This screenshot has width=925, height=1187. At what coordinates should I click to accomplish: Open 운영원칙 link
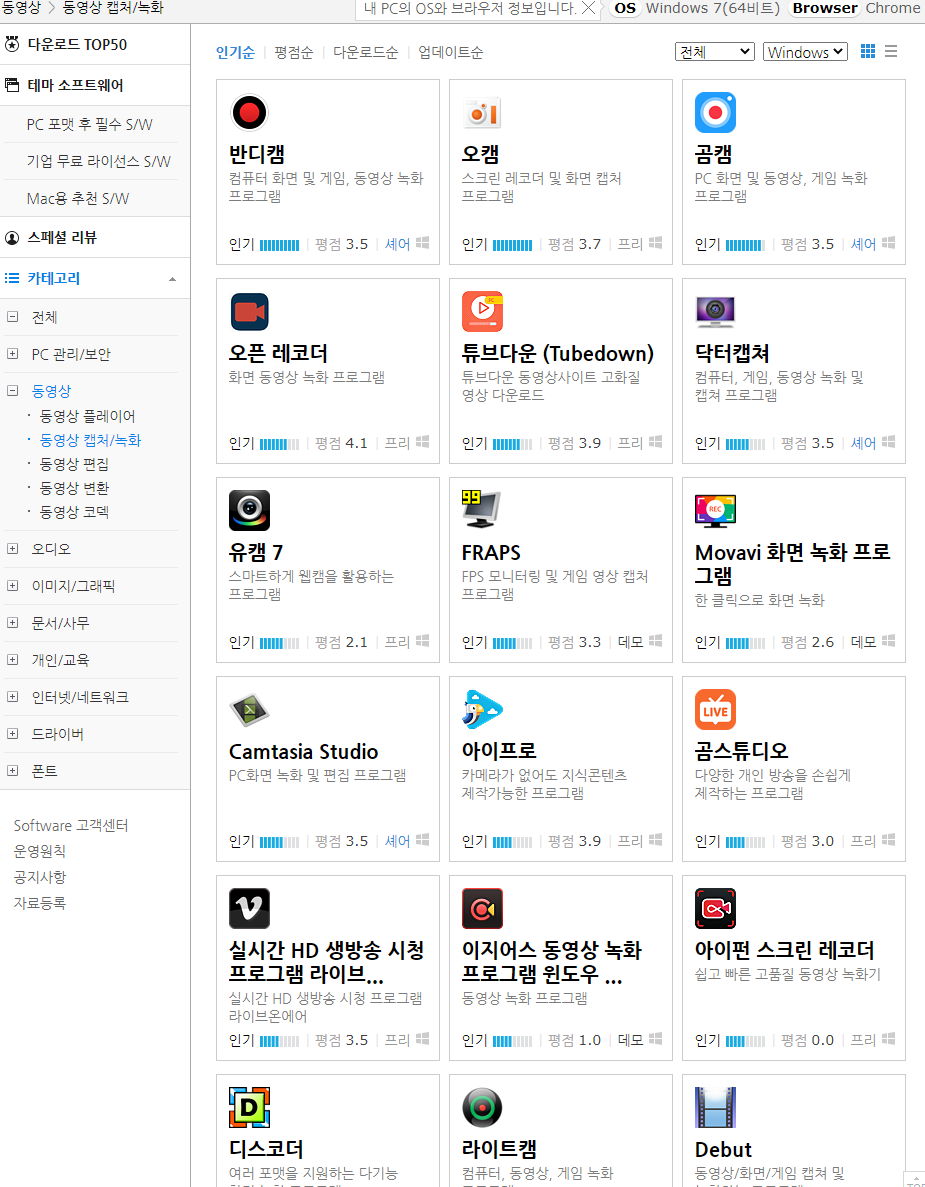[x=39, y=851]
